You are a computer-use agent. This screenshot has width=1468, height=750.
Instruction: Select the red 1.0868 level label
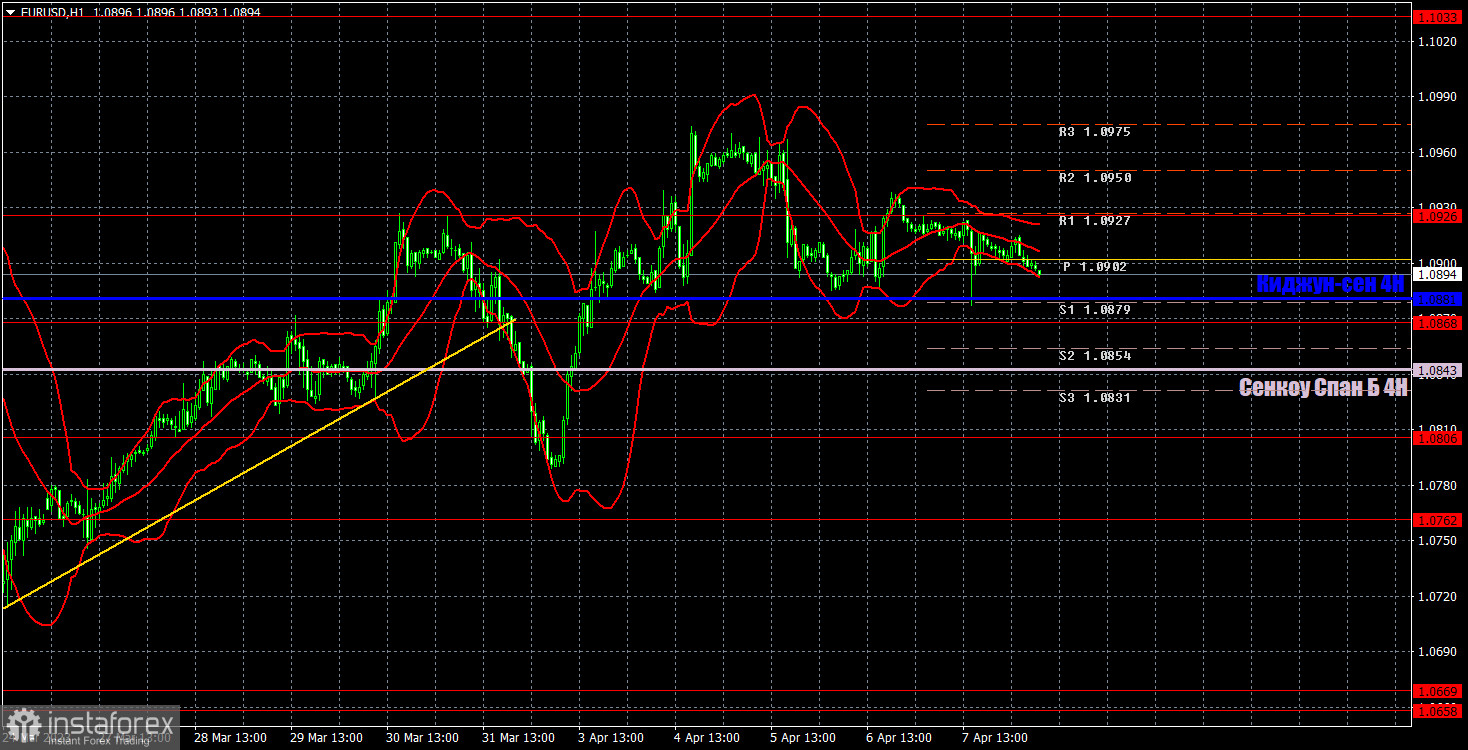pyautogui.click(x=1438, y=323)
